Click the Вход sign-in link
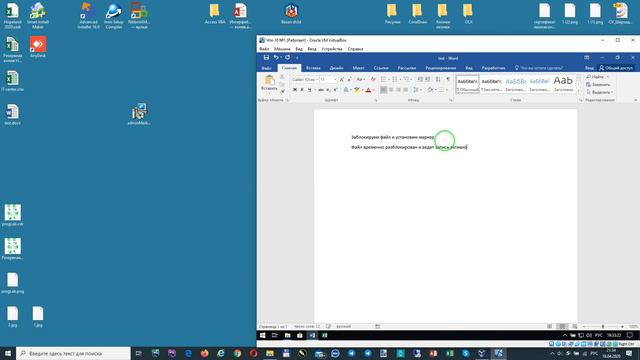This screenshot has height=360, width=640. tap(589, 68)
